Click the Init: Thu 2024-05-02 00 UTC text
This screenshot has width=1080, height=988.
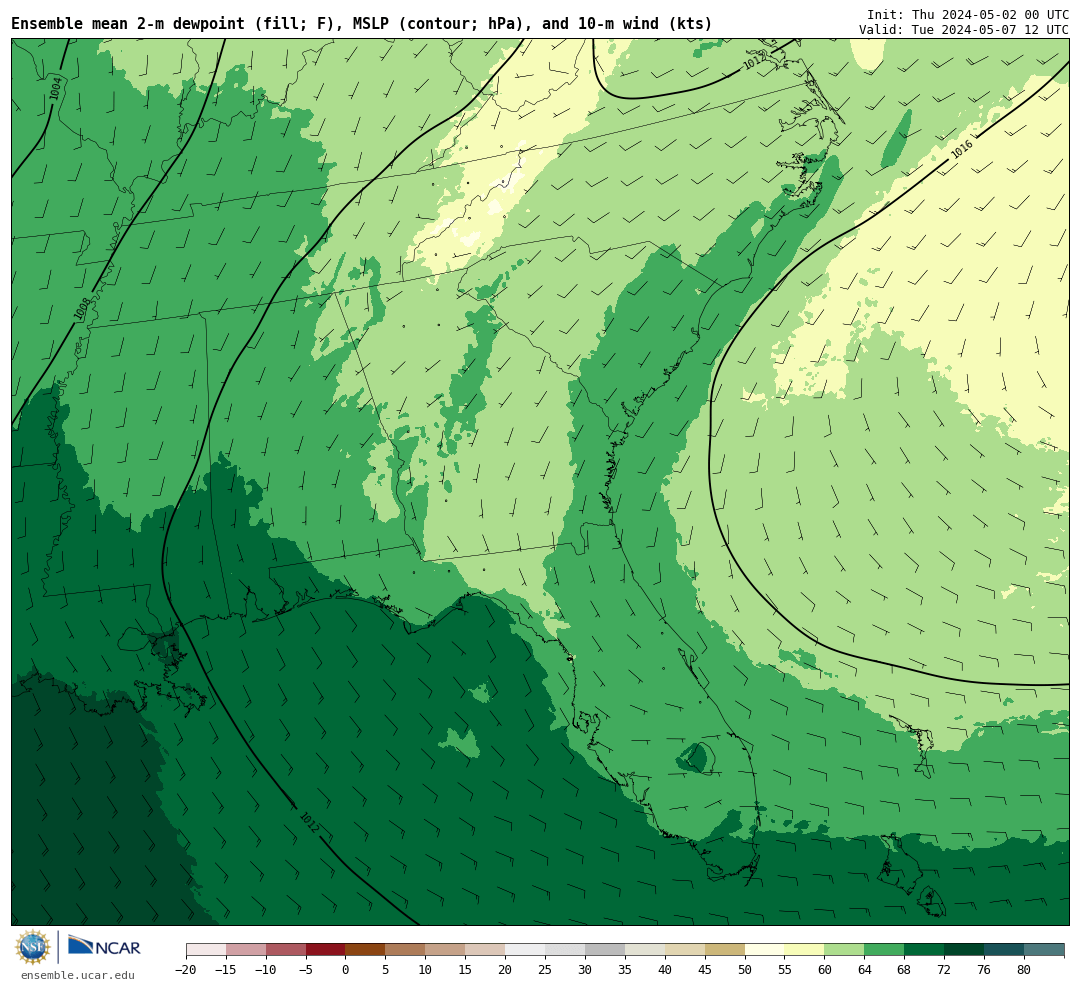pyautogui.click(x=968, y=14)
